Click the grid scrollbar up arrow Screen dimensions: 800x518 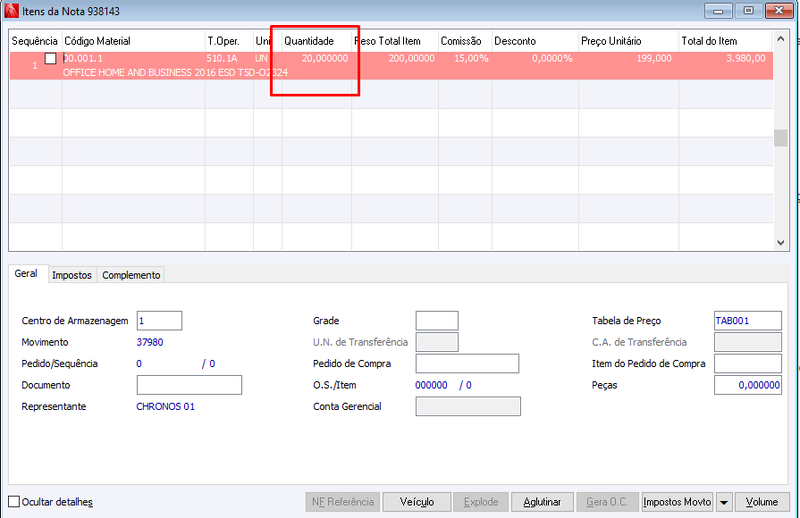click(780, 39)
